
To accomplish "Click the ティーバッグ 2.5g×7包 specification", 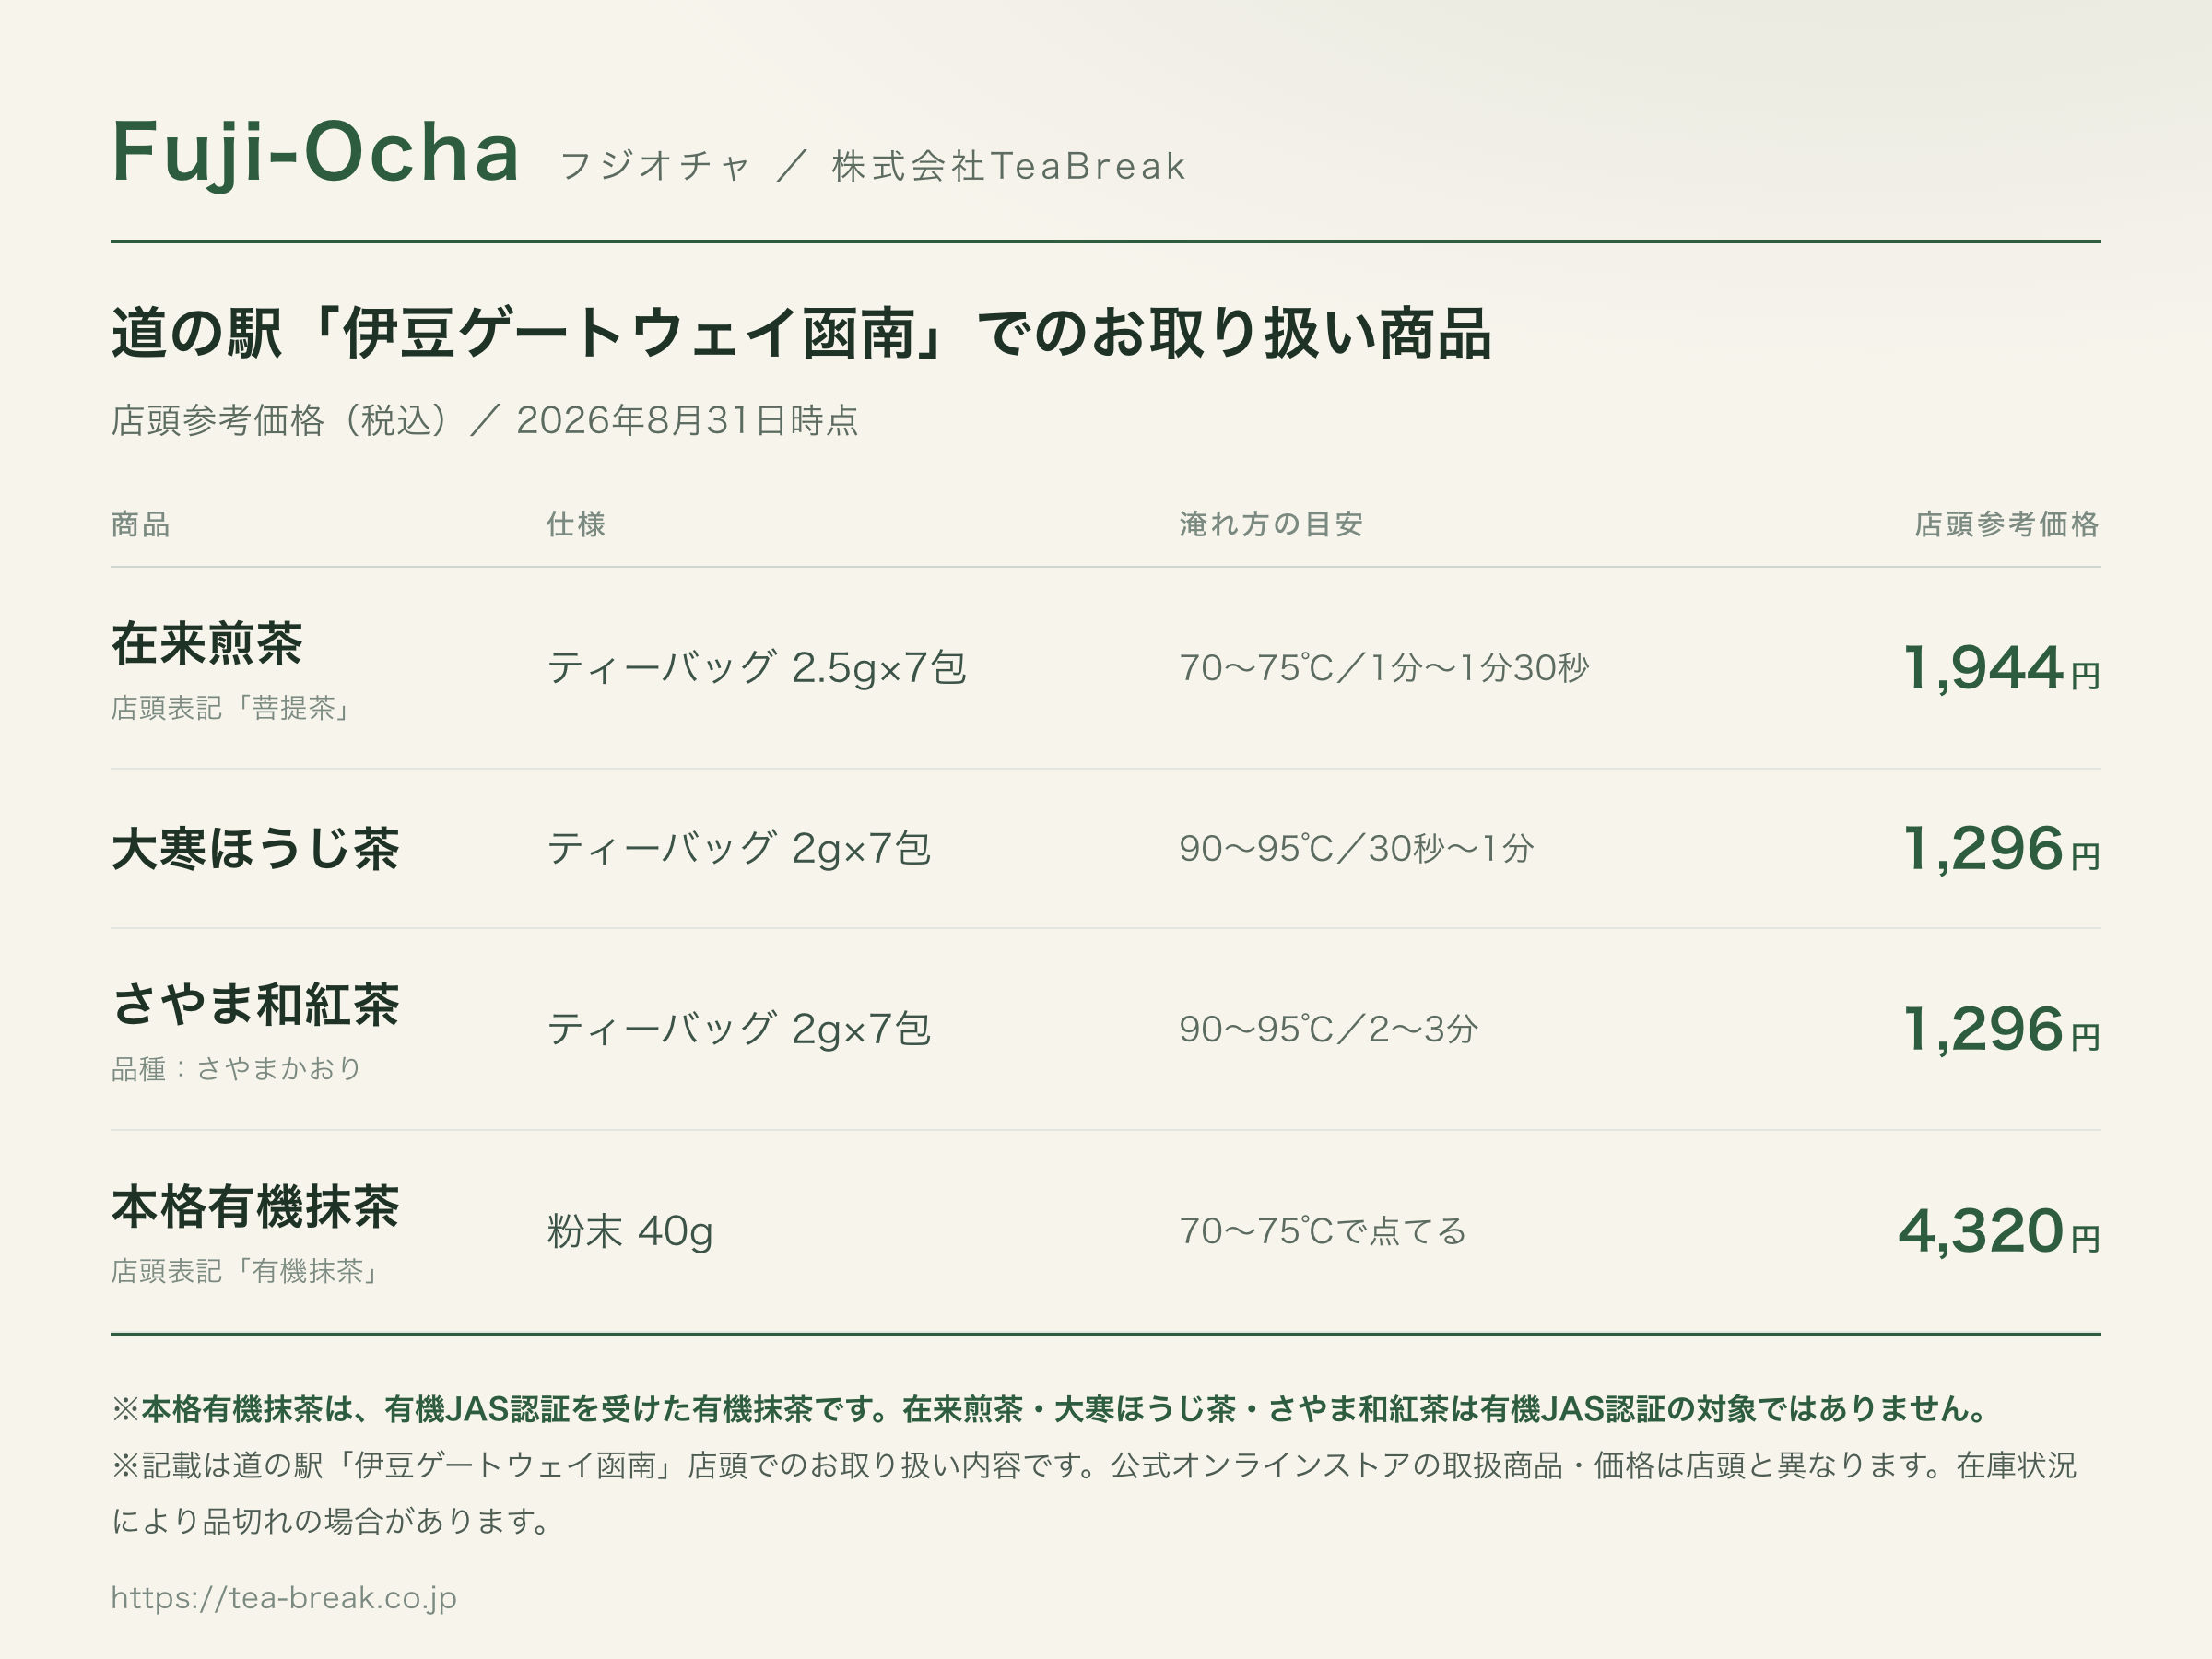I will tap(757, 668).
